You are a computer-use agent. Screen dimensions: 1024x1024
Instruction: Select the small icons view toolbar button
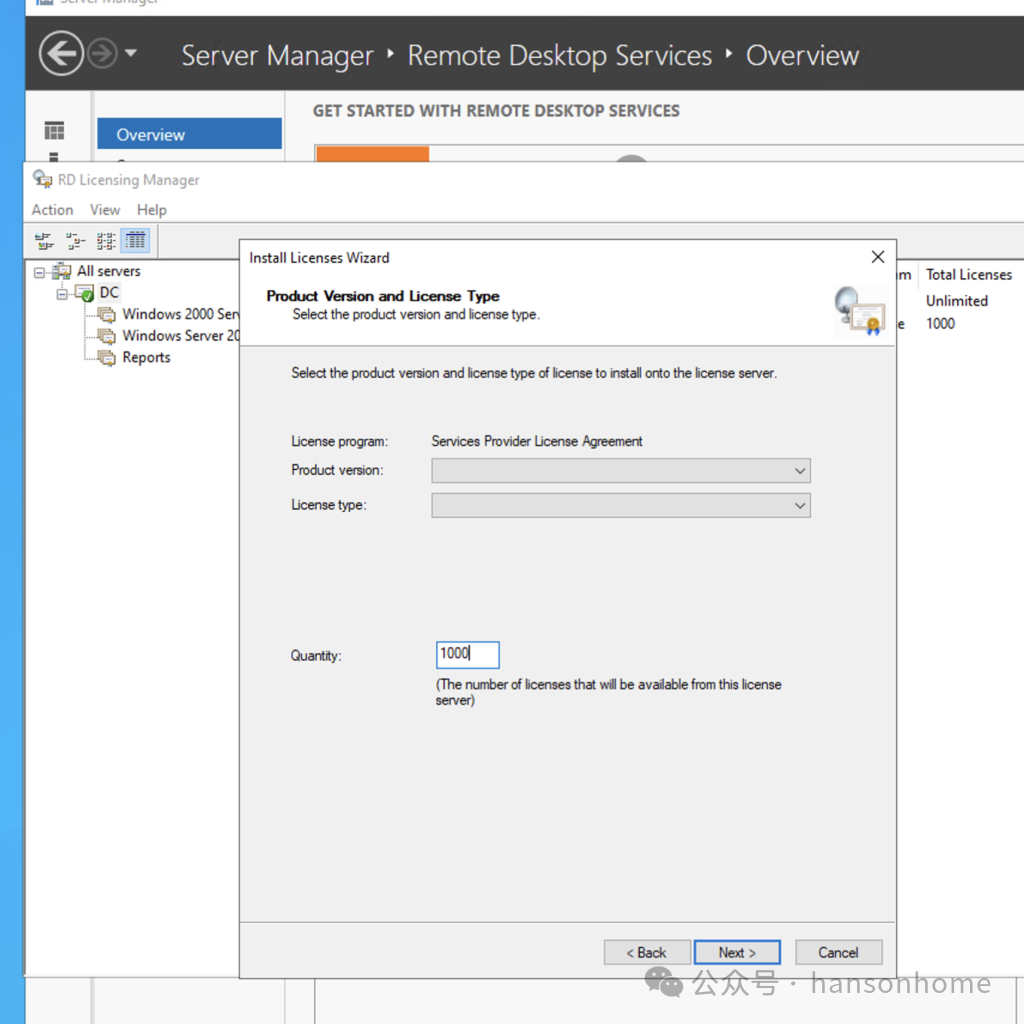pos(75,241)
